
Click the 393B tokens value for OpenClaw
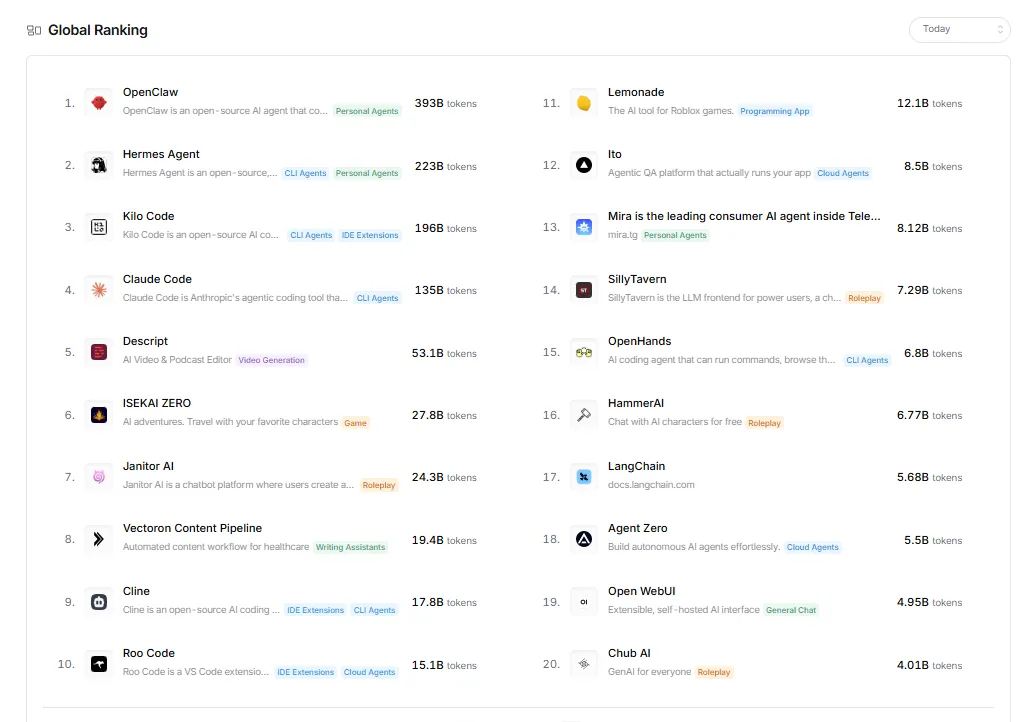(445, 103)
